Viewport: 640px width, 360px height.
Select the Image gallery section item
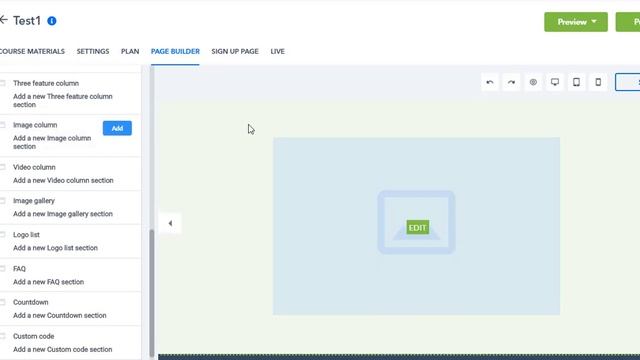(x=71, y=207)
